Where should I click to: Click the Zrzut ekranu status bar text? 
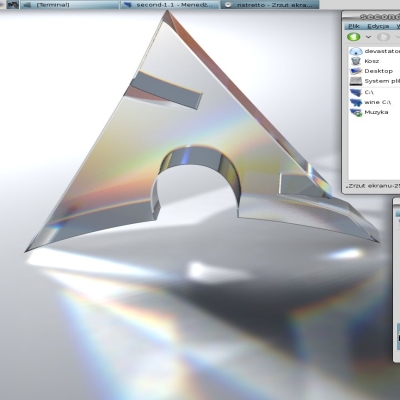(x=373, y=186)
